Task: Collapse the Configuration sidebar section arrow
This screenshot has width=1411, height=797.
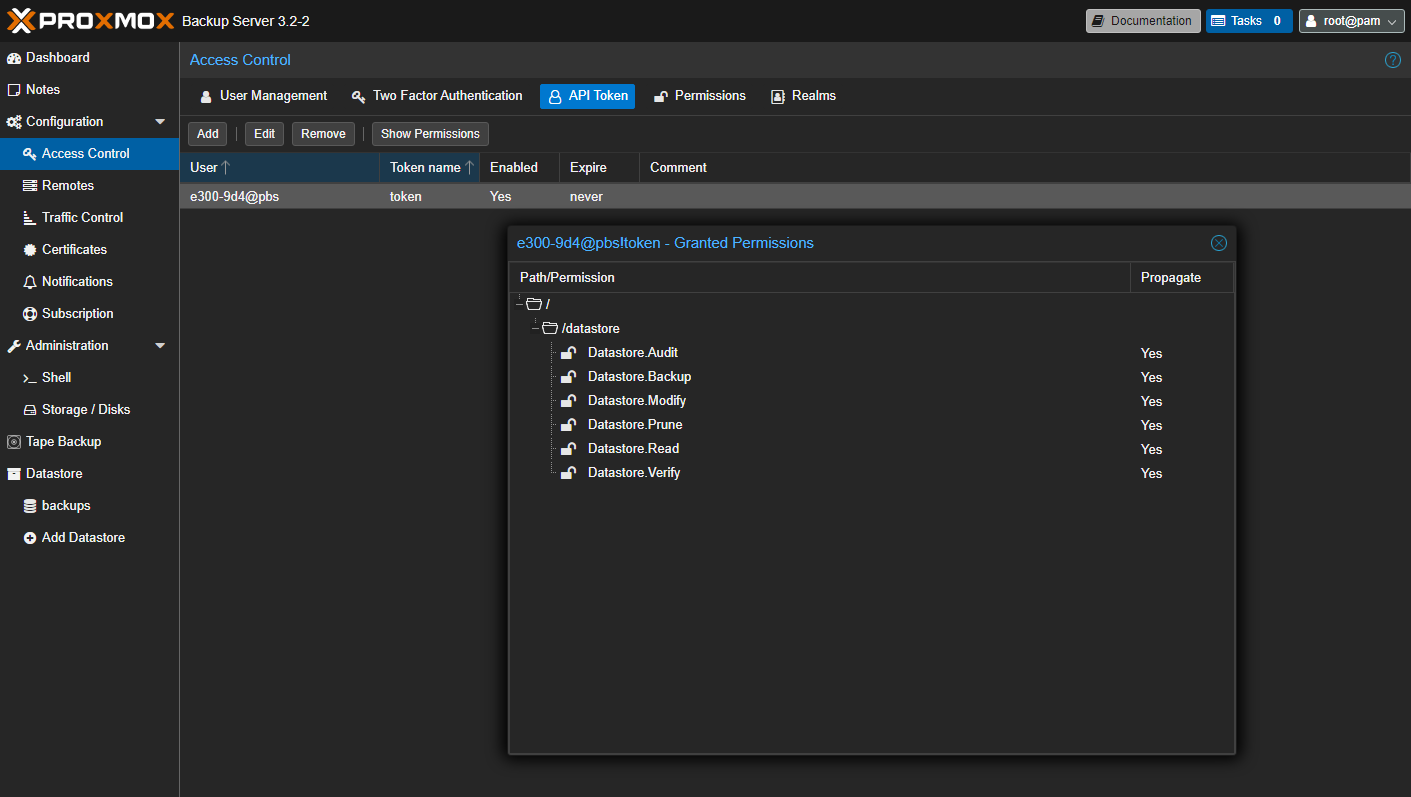Action: (160, 122)
